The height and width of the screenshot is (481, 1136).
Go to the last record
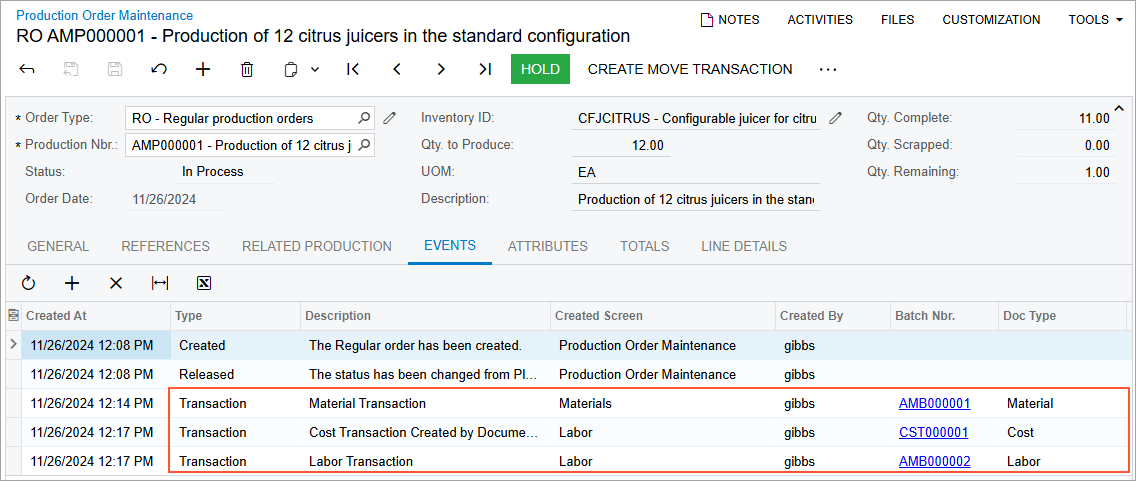[x=485, y=70]
